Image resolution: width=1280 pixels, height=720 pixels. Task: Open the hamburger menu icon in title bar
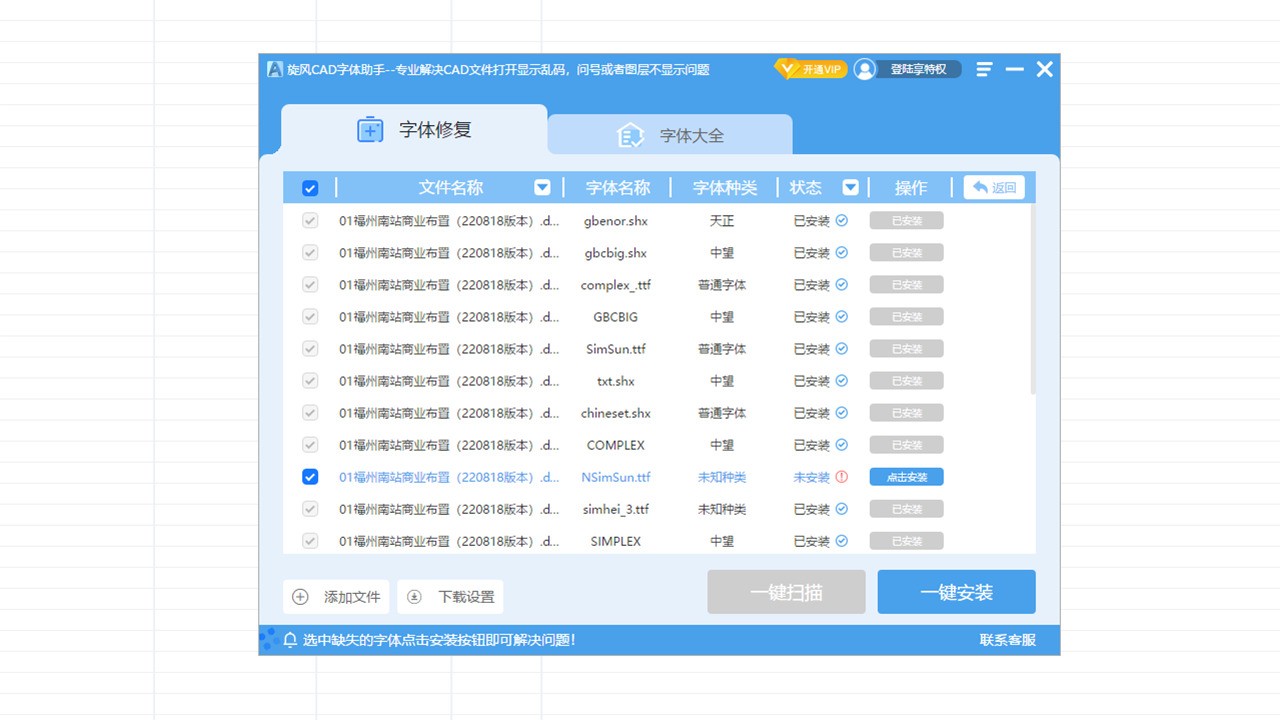985,69
